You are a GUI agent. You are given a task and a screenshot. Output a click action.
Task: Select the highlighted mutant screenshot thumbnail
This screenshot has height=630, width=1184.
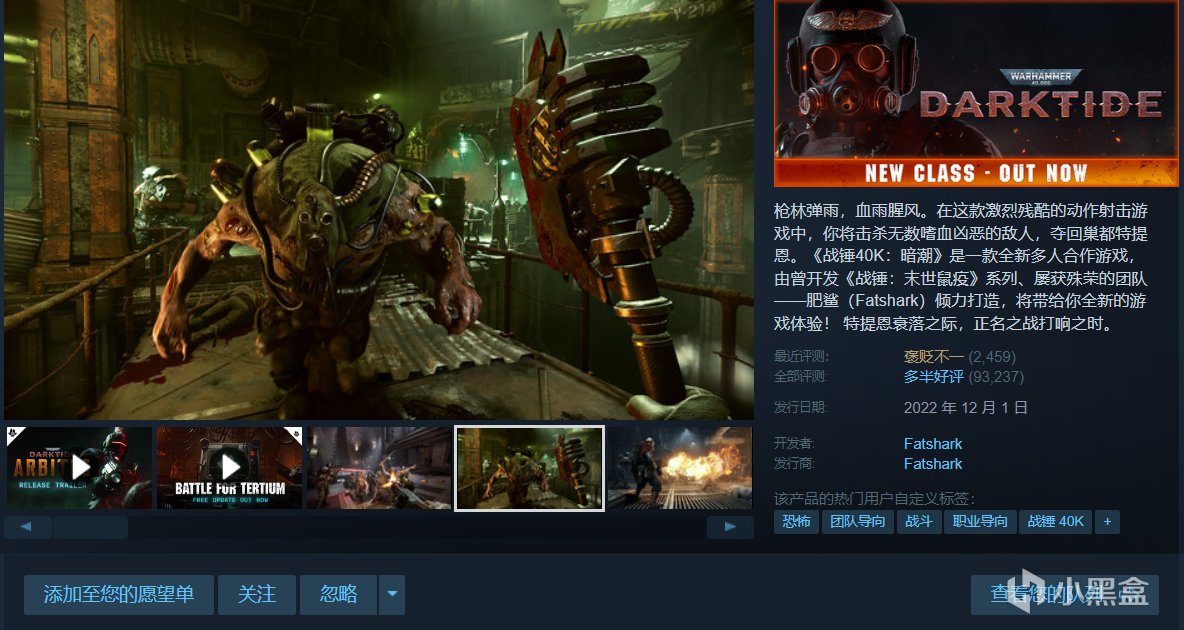click(x=529, y=468)
